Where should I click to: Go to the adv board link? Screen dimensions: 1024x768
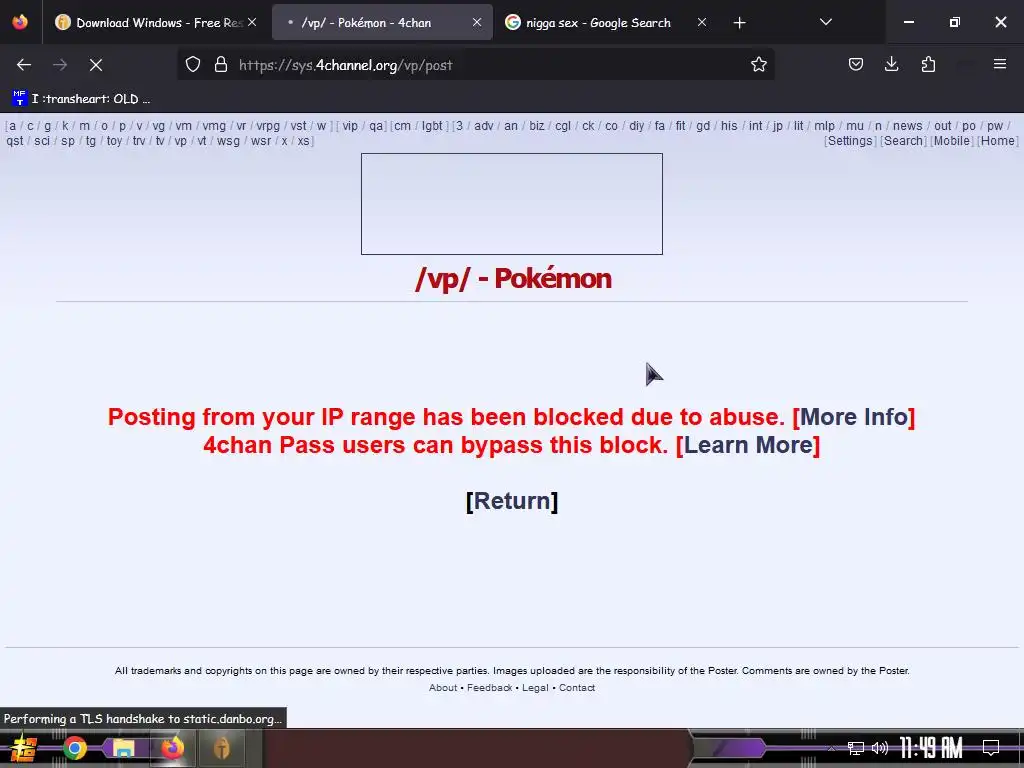coord(483,126)
